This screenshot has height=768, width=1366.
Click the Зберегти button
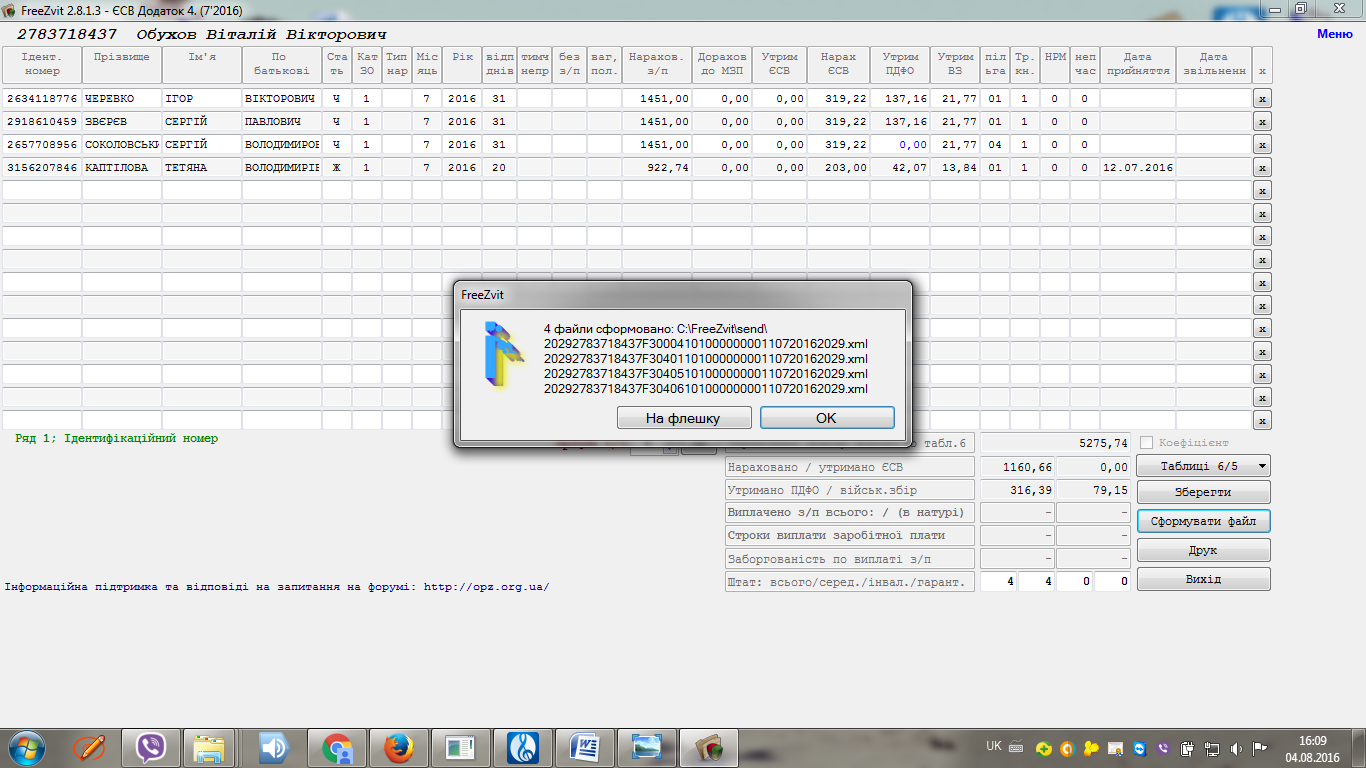pos(1203,492)
